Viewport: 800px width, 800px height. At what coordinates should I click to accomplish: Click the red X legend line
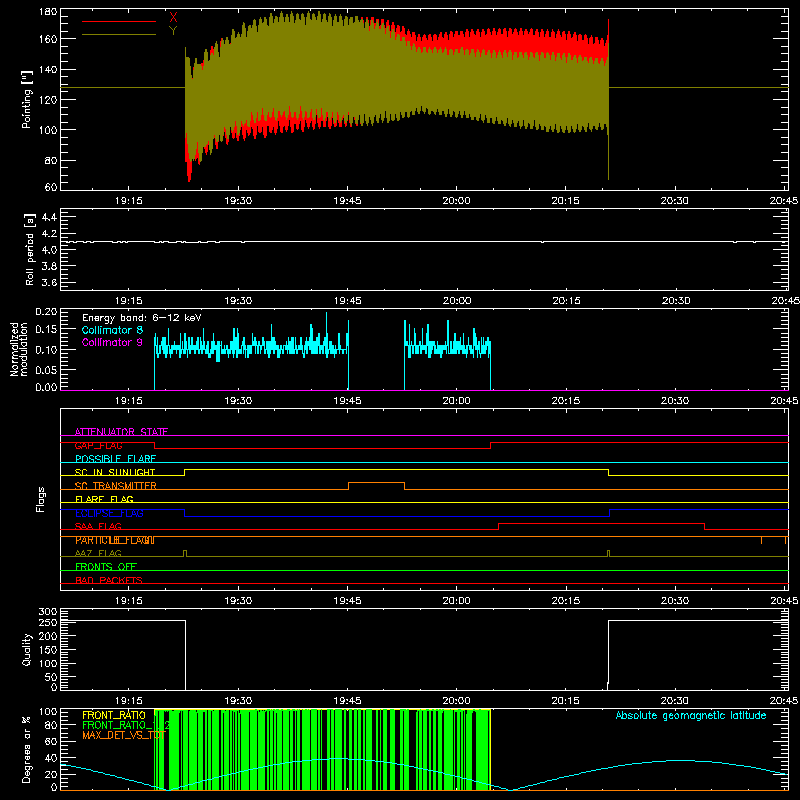click(x=119, y=21)
